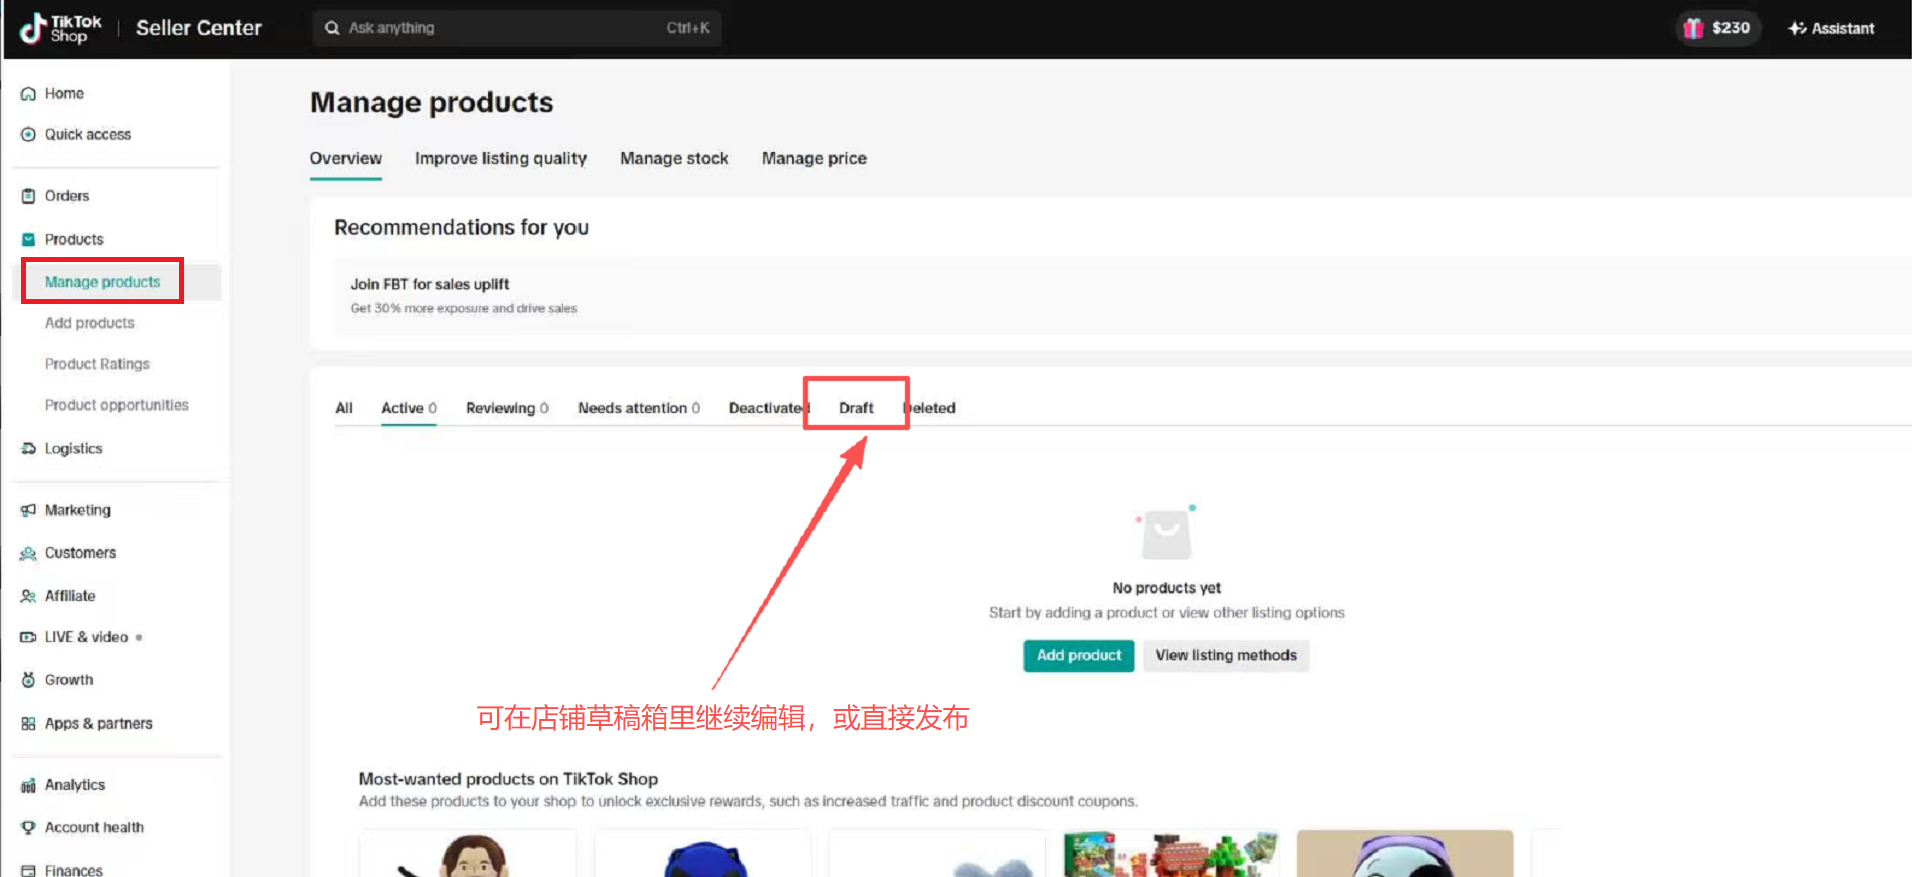Click the LIVE & video camera icon
The width and height of the screenshot is (1912, 877).
click(28, 637)
